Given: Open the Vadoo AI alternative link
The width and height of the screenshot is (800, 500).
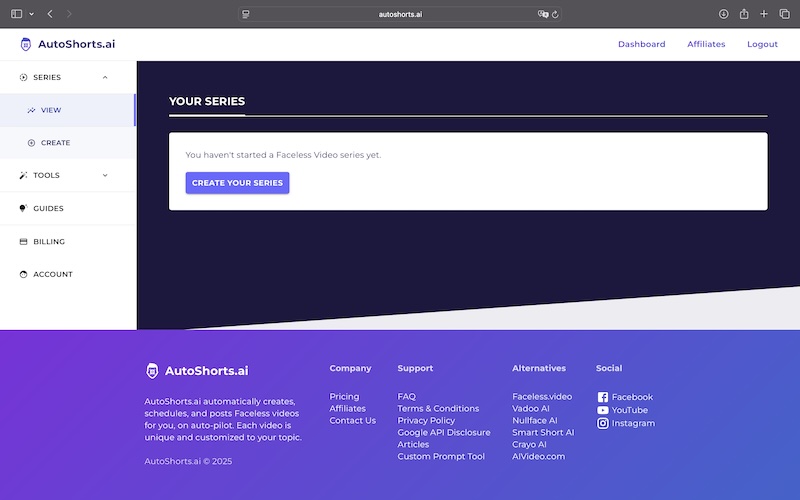Looking at the screenshot, I should (x=531, y=409).
